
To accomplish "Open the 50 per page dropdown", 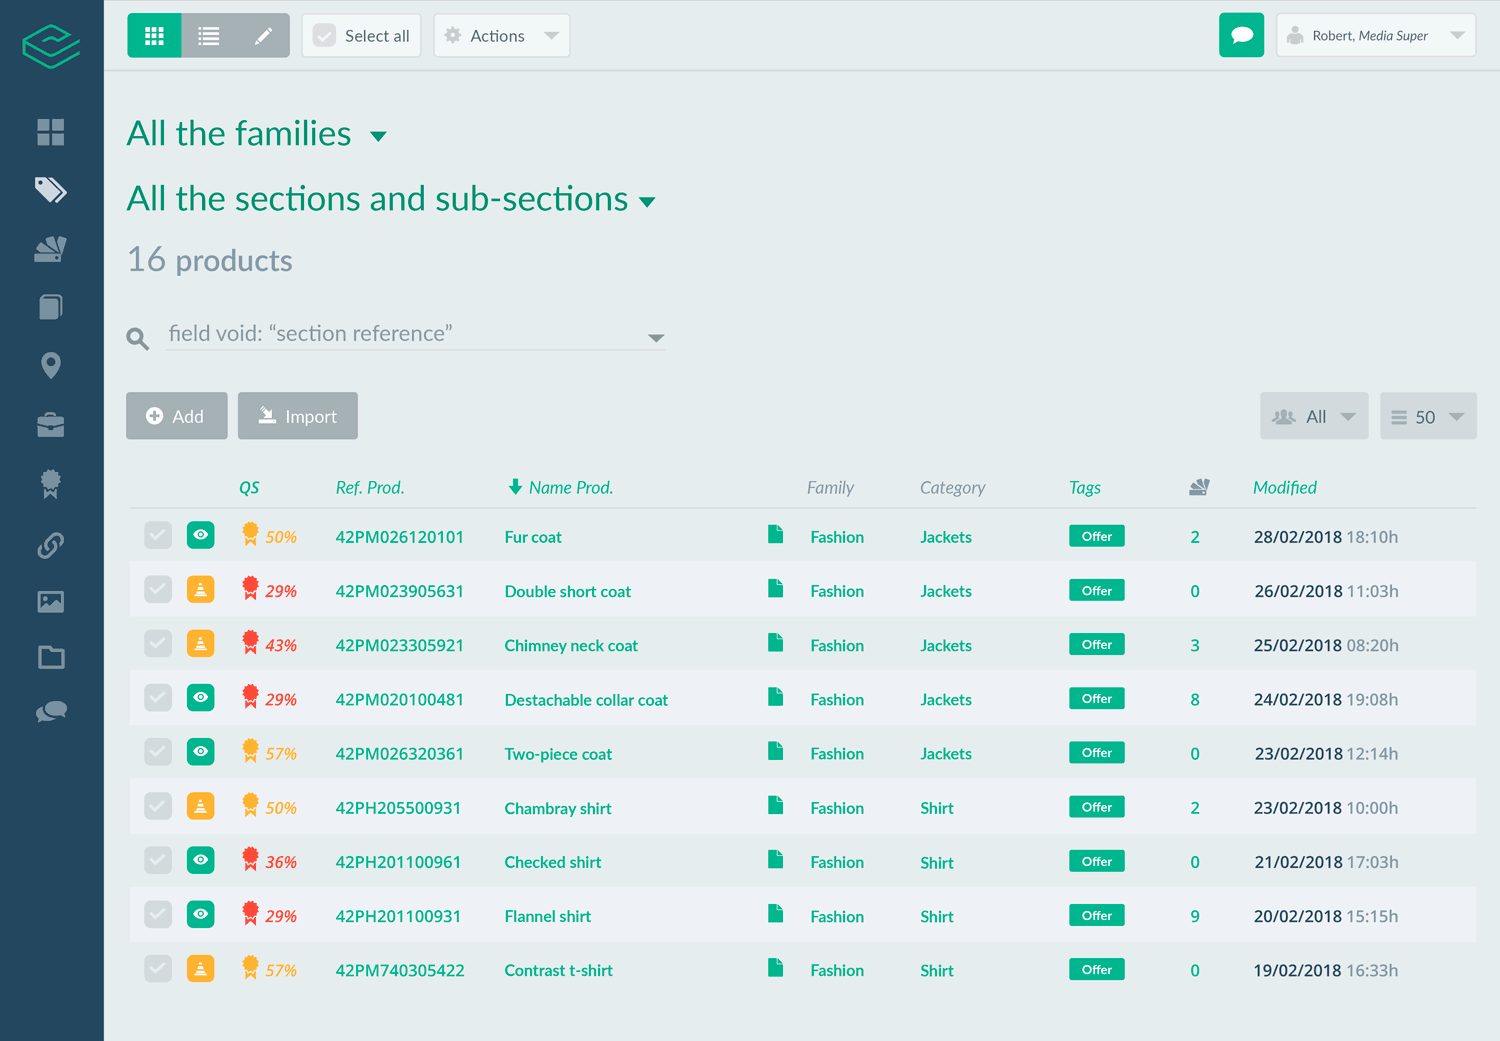I will point(1427,417).
